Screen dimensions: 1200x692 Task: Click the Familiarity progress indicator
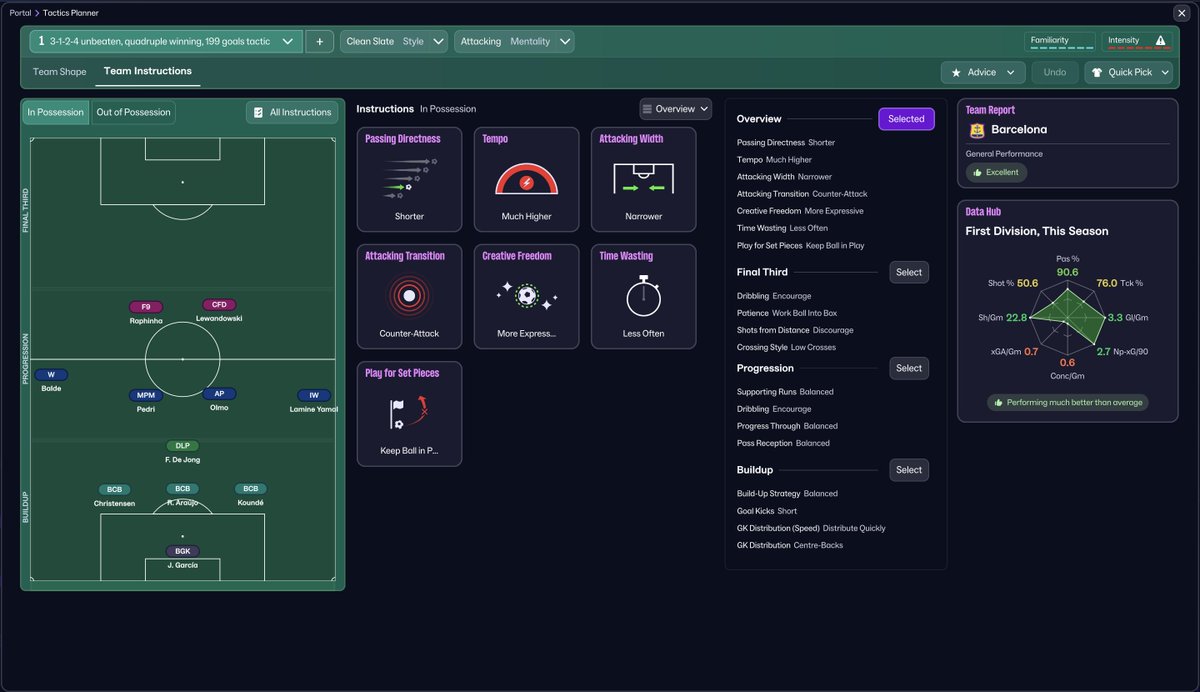[x=1060, y=42]
